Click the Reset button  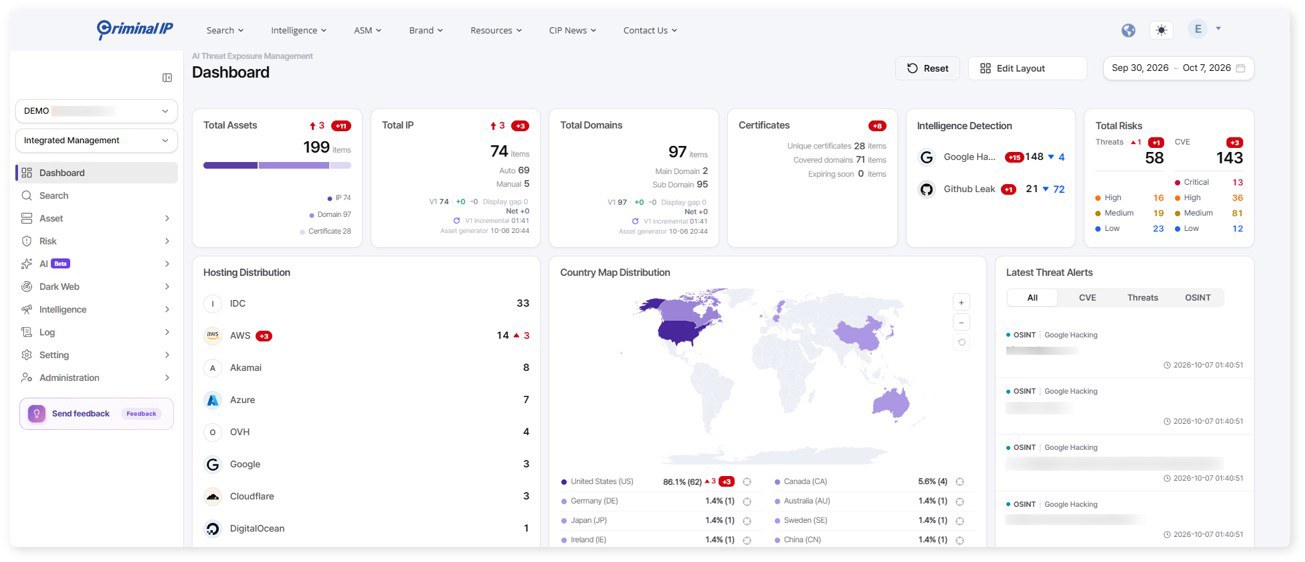pos(927,68)
